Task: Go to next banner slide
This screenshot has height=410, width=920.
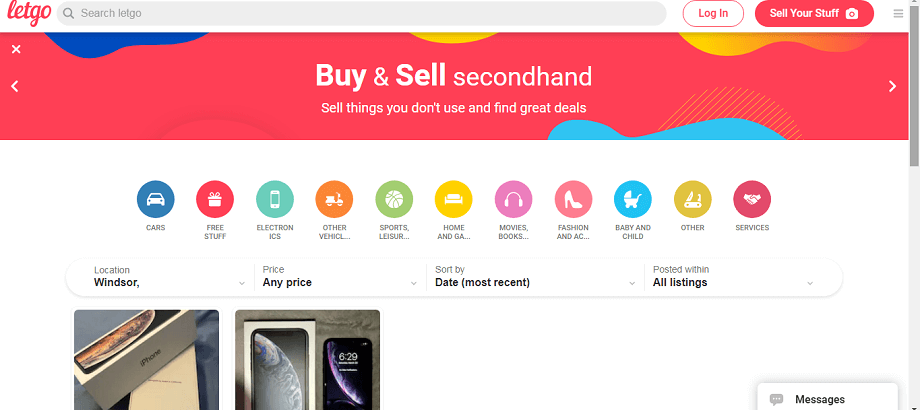Action: [x=893, y=86]
